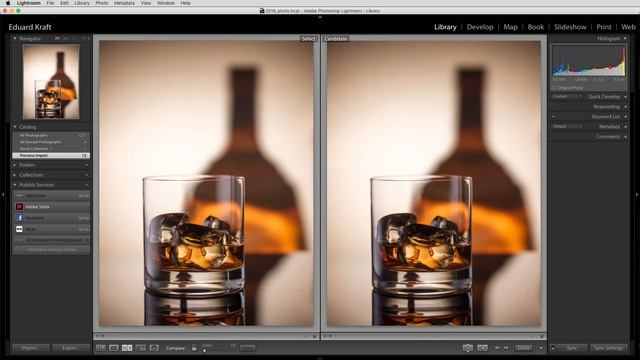Image resolution: width=640 pixels, height=360 pixels.
Task: Switch to Grid view icon
Action: click(x=100, y=348)
